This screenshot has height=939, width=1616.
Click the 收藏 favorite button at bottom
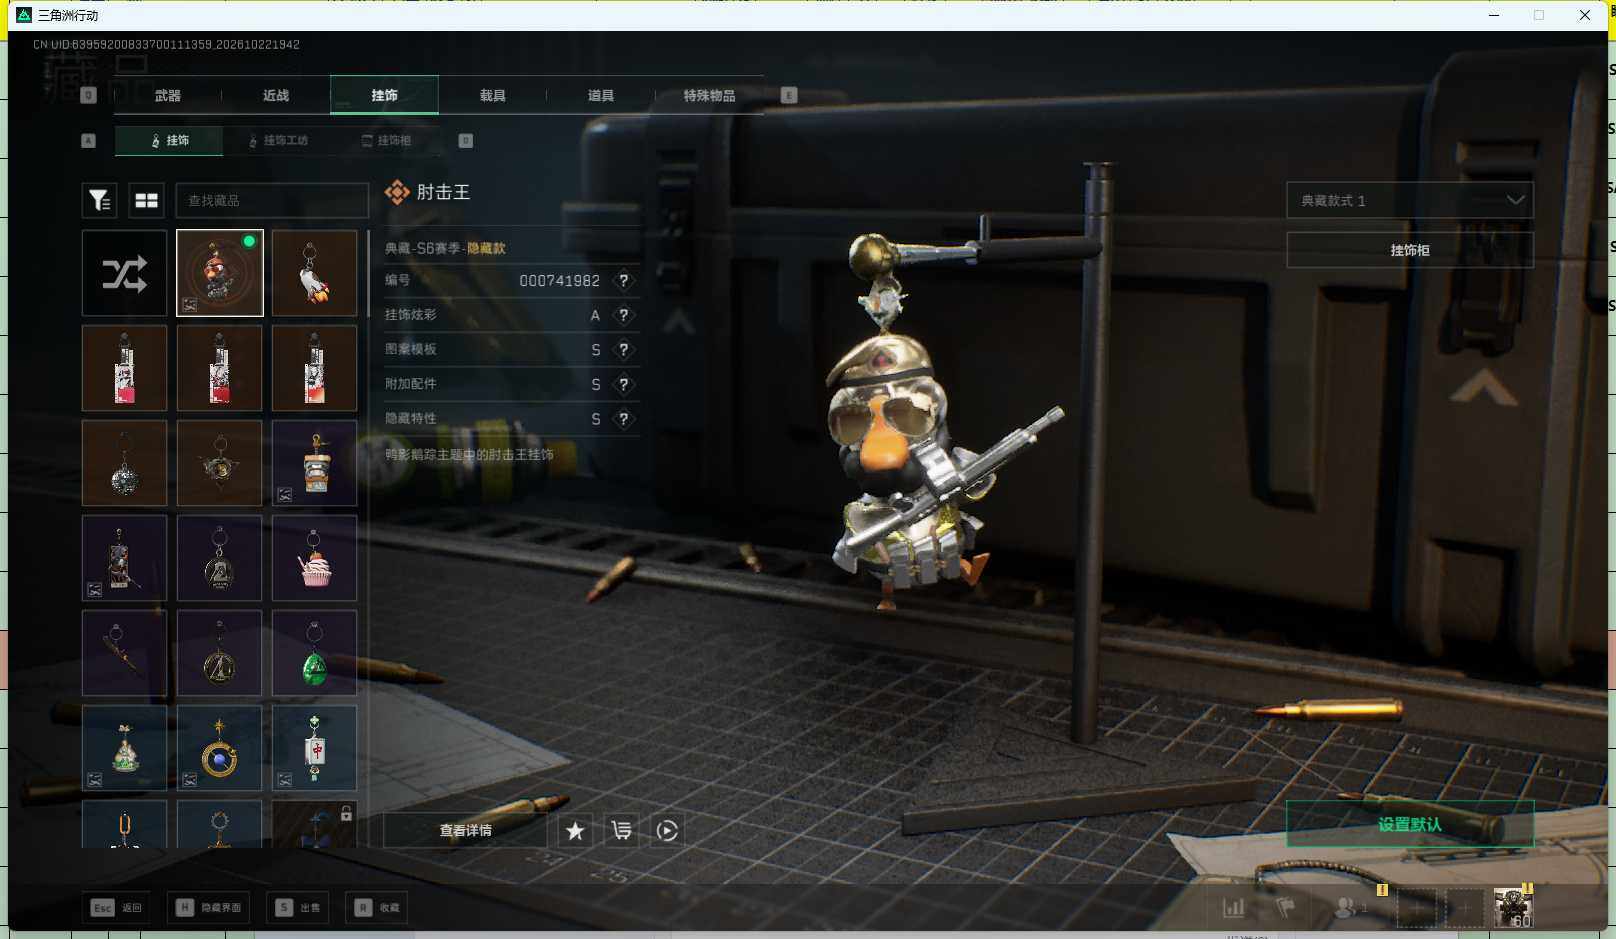point(377,907)
